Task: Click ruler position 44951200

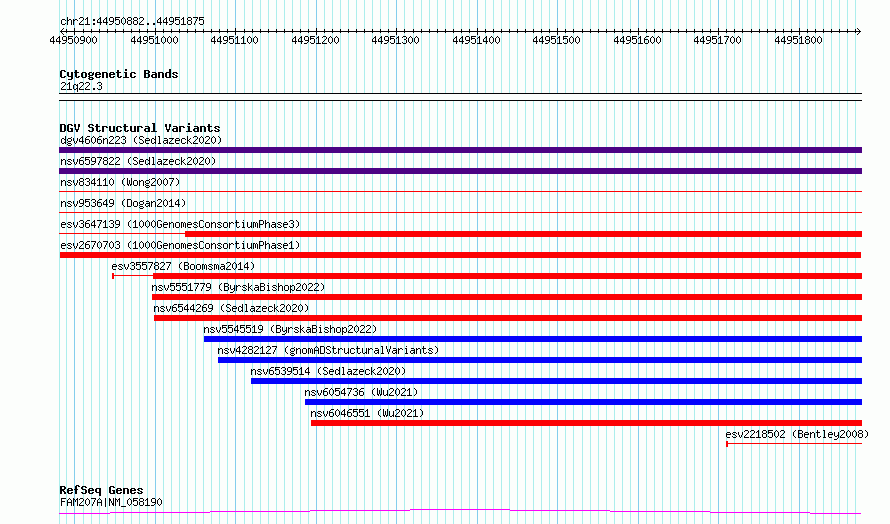Action: 315,40
